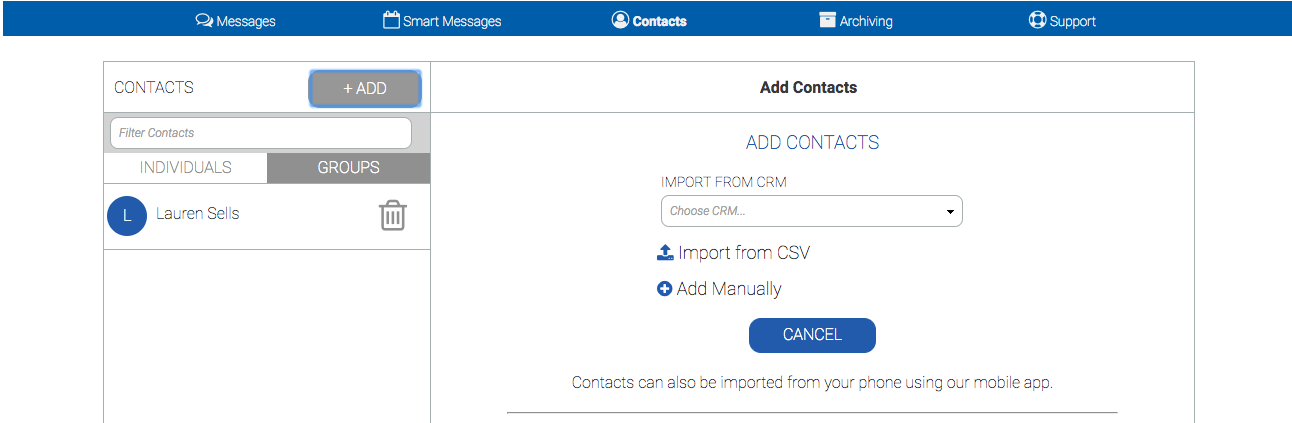Viewport: 1292px width, 423px height.
Task: Click the plus circle icon beside Add Manually
Action: click(x=665, y=289)
